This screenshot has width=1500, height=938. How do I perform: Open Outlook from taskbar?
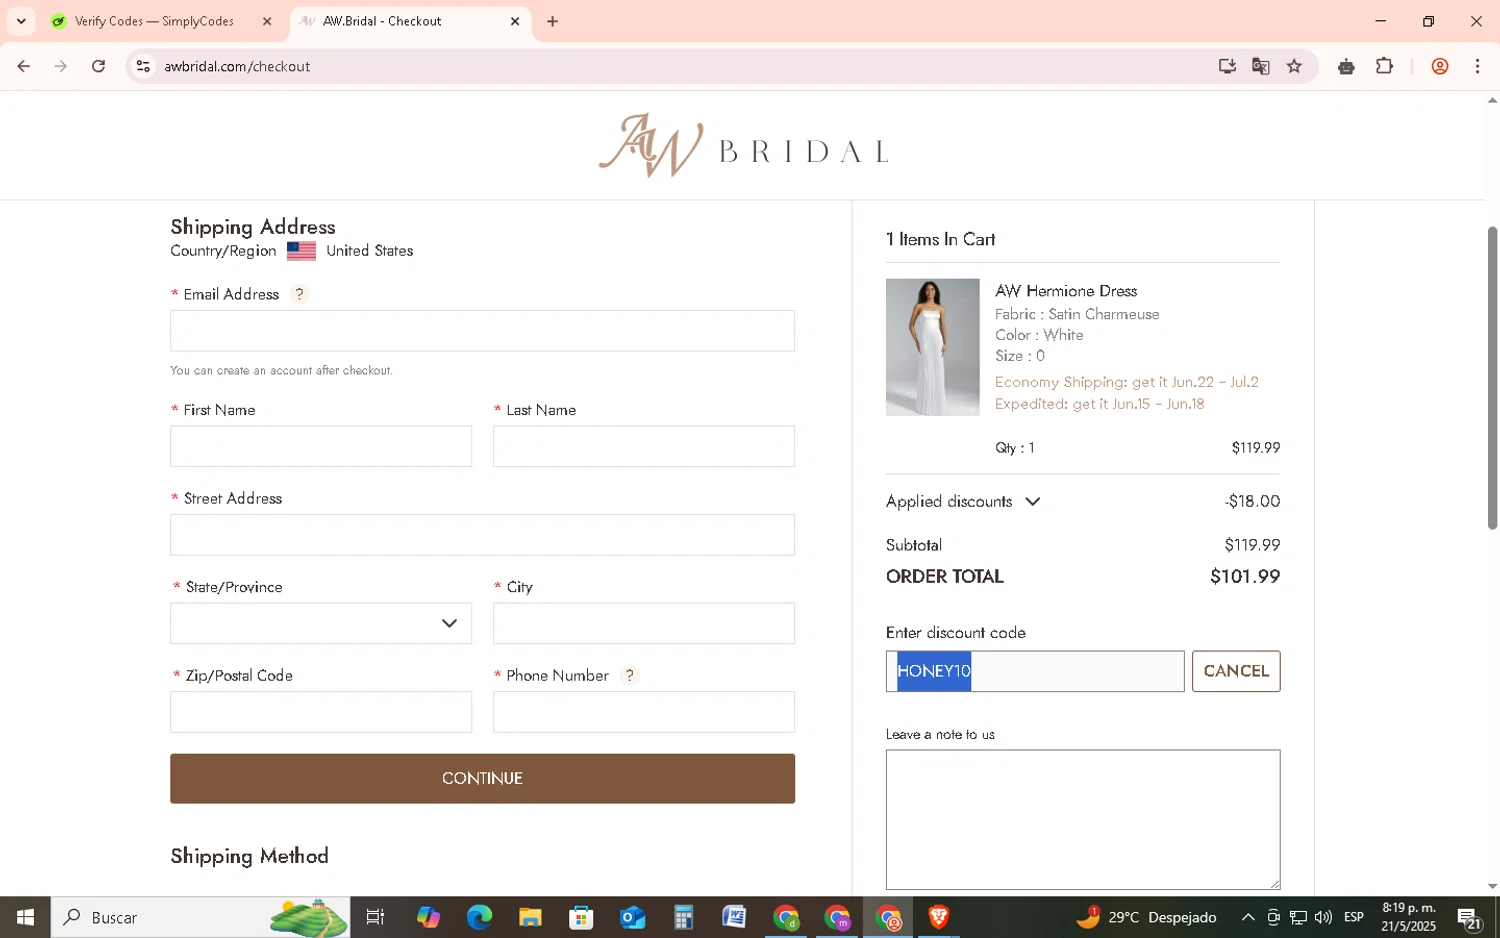(632, 917)
